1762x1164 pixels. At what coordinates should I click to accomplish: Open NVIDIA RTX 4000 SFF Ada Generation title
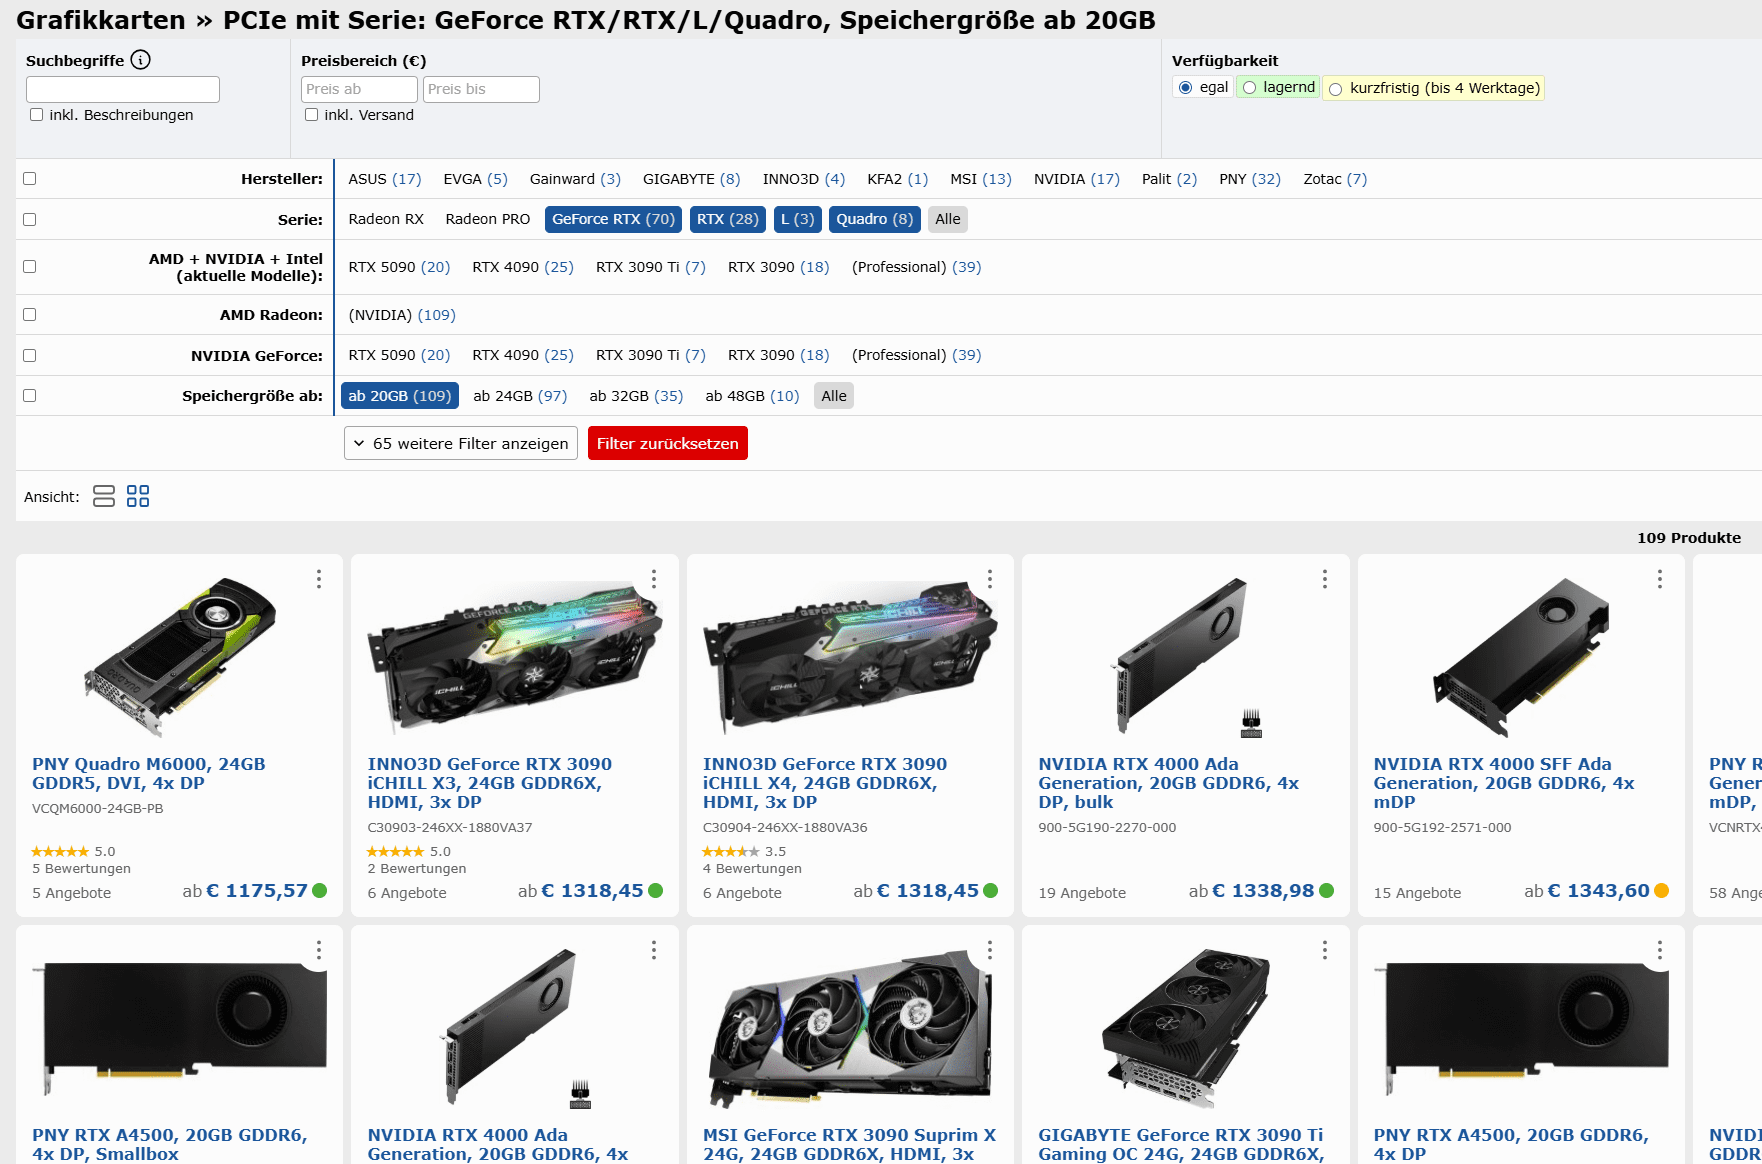point(1504,783)
